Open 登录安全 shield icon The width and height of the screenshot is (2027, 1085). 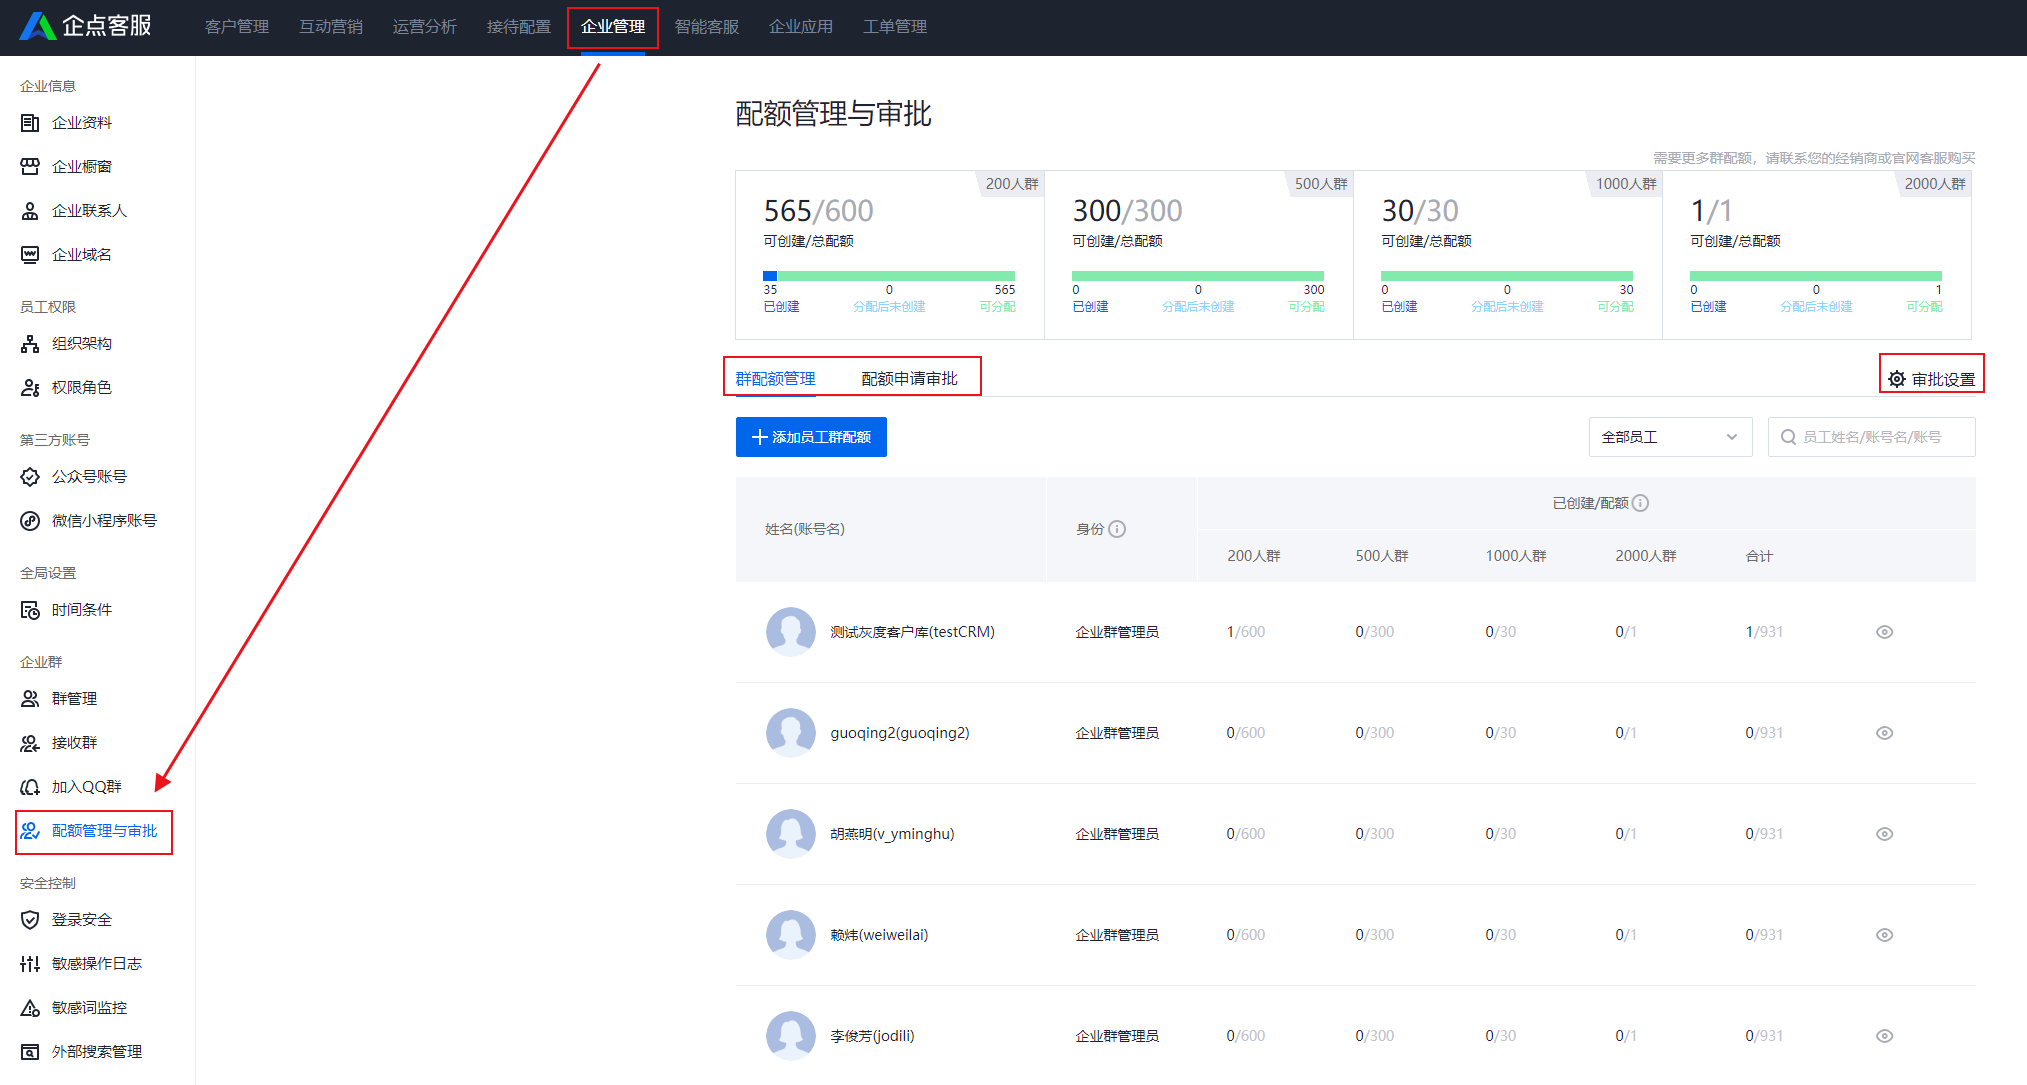tap(30, 920)
